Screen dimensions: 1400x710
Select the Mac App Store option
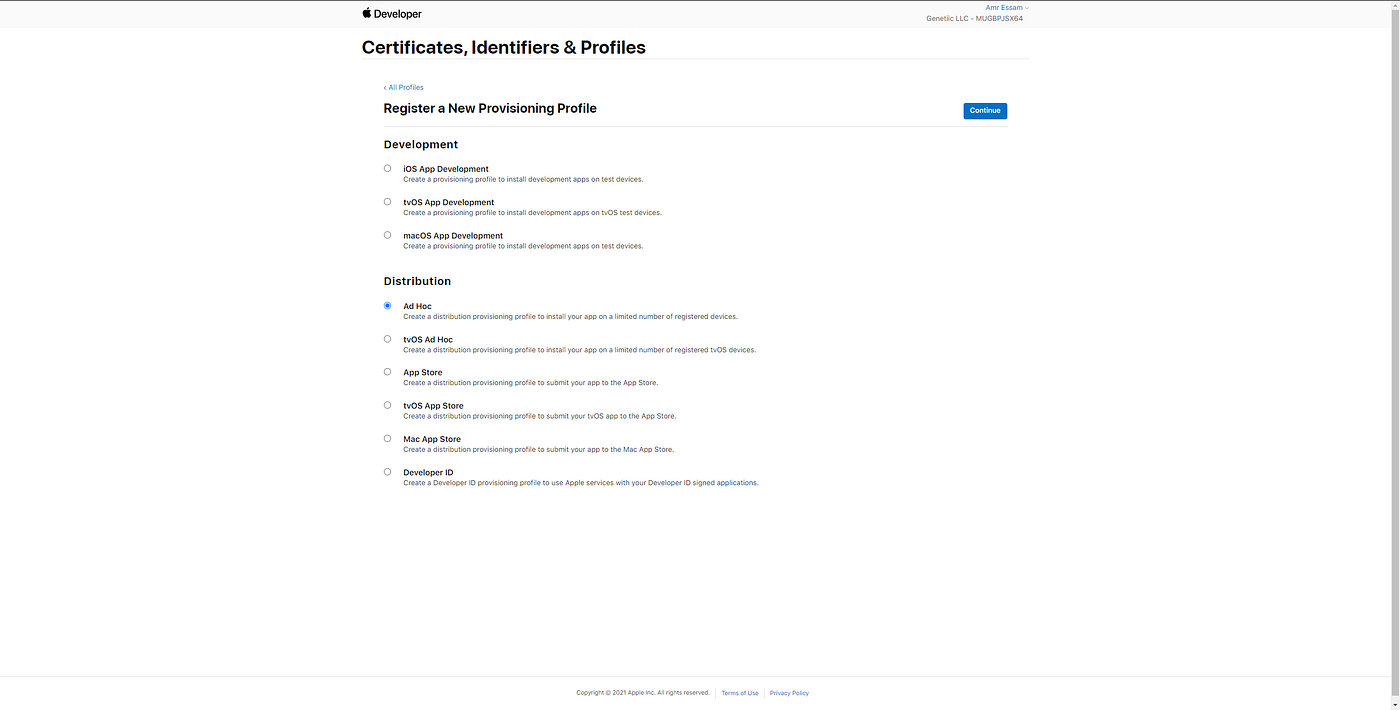(387, 438)
